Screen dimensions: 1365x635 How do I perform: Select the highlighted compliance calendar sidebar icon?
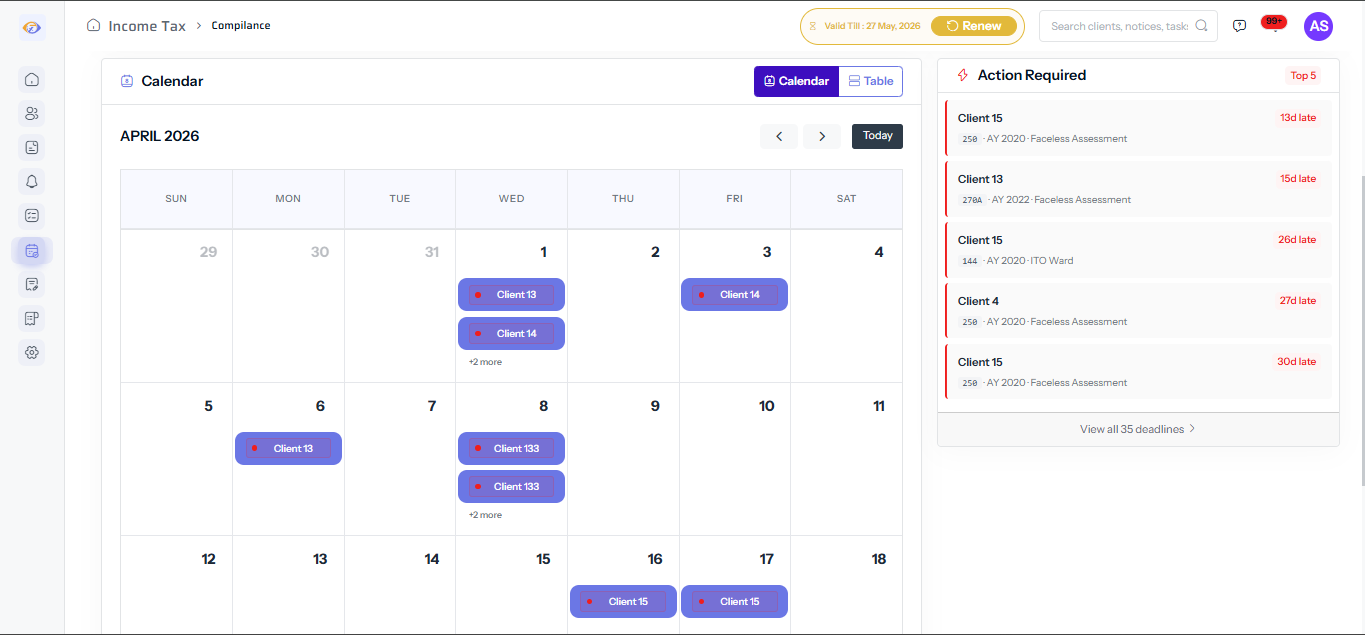click(32, 250)
